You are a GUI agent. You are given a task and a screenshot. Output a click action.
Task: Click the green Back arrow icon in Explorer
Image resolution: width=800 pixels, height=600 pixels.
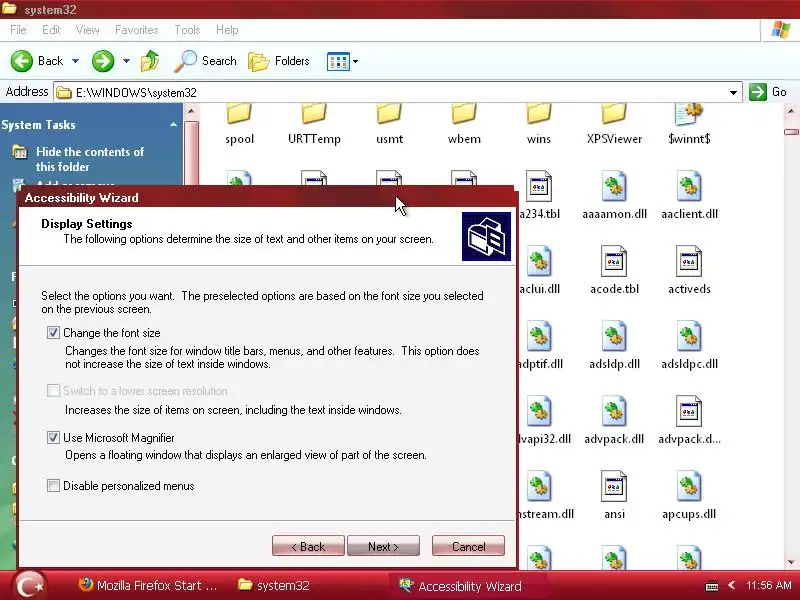(x=22, y=61)
